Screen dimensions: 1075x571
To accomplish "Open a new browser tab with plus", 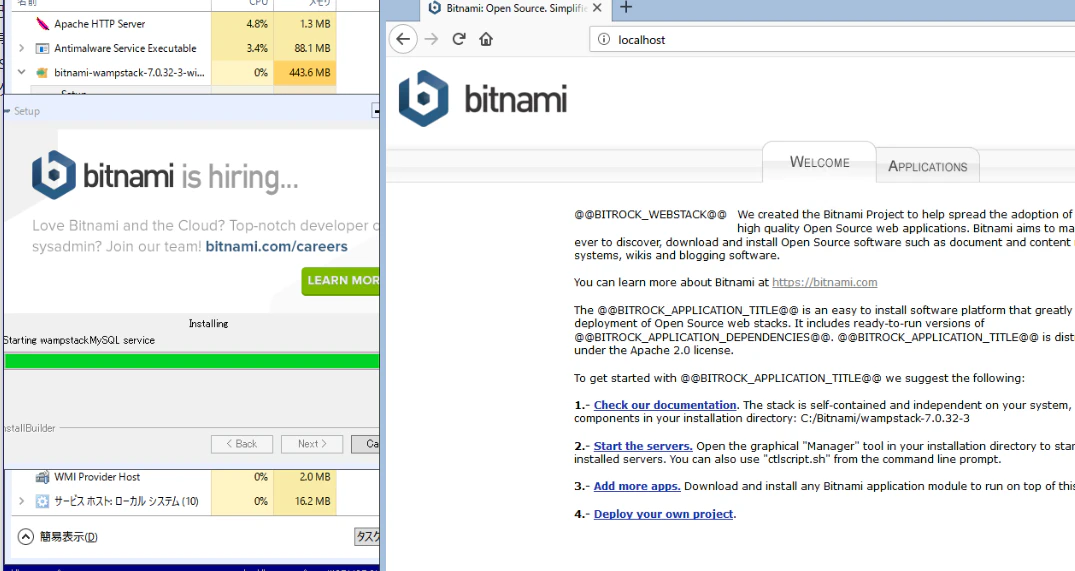I will [x=625, y=8].
